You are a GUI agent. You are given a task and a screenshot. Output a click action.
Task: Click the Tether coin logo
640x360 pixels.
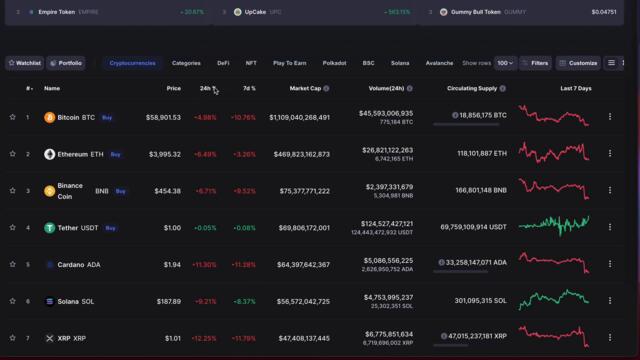tap(49, 228)
